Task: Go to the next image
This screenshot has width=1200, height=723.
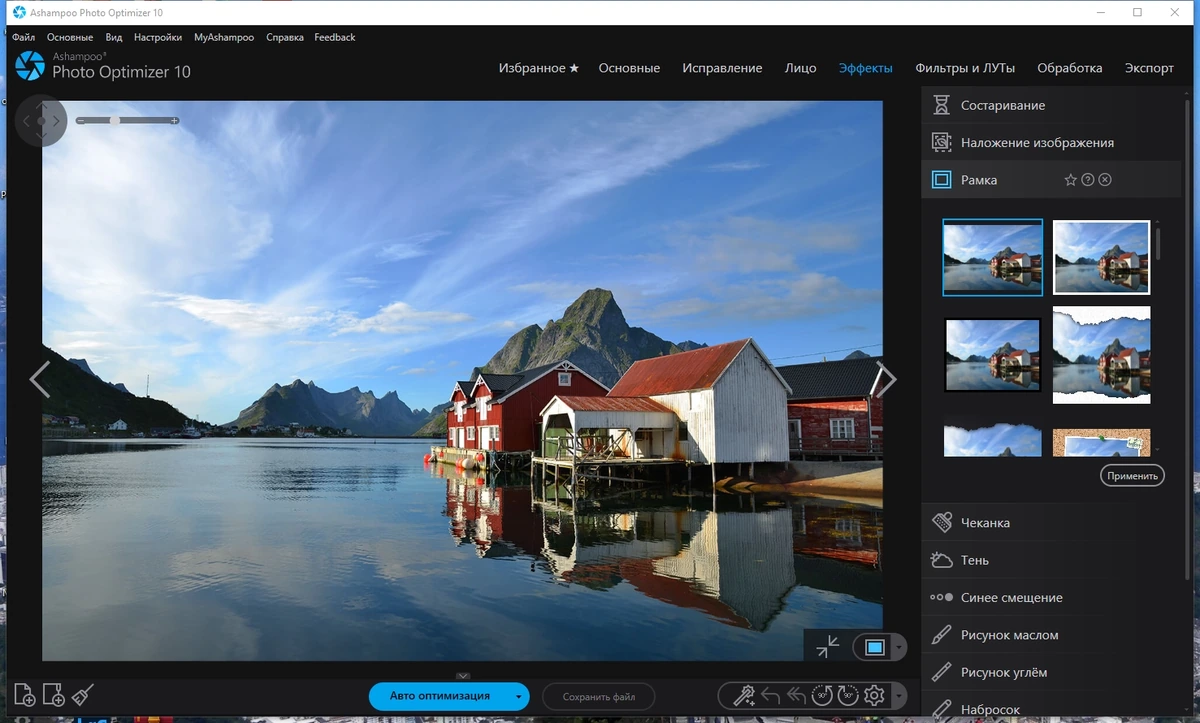Action: click(x=885, y=380)
